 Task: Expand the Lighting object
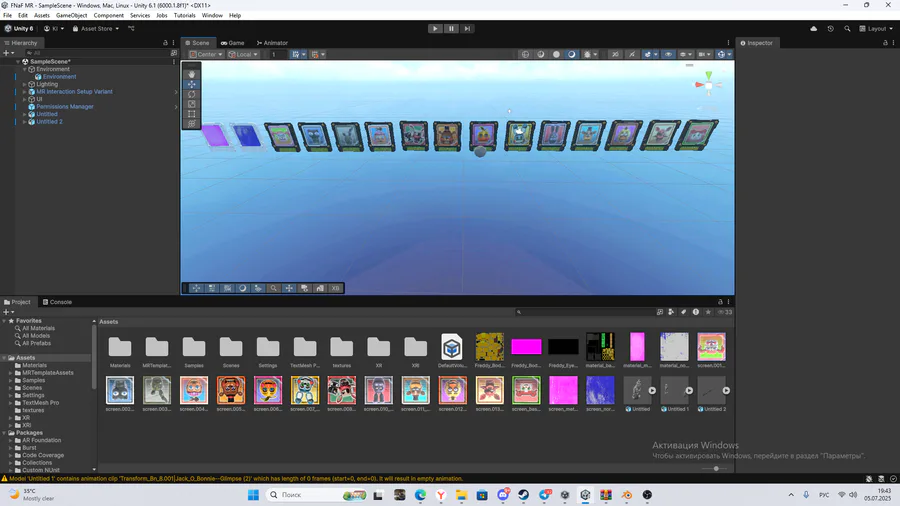point(25,84)
